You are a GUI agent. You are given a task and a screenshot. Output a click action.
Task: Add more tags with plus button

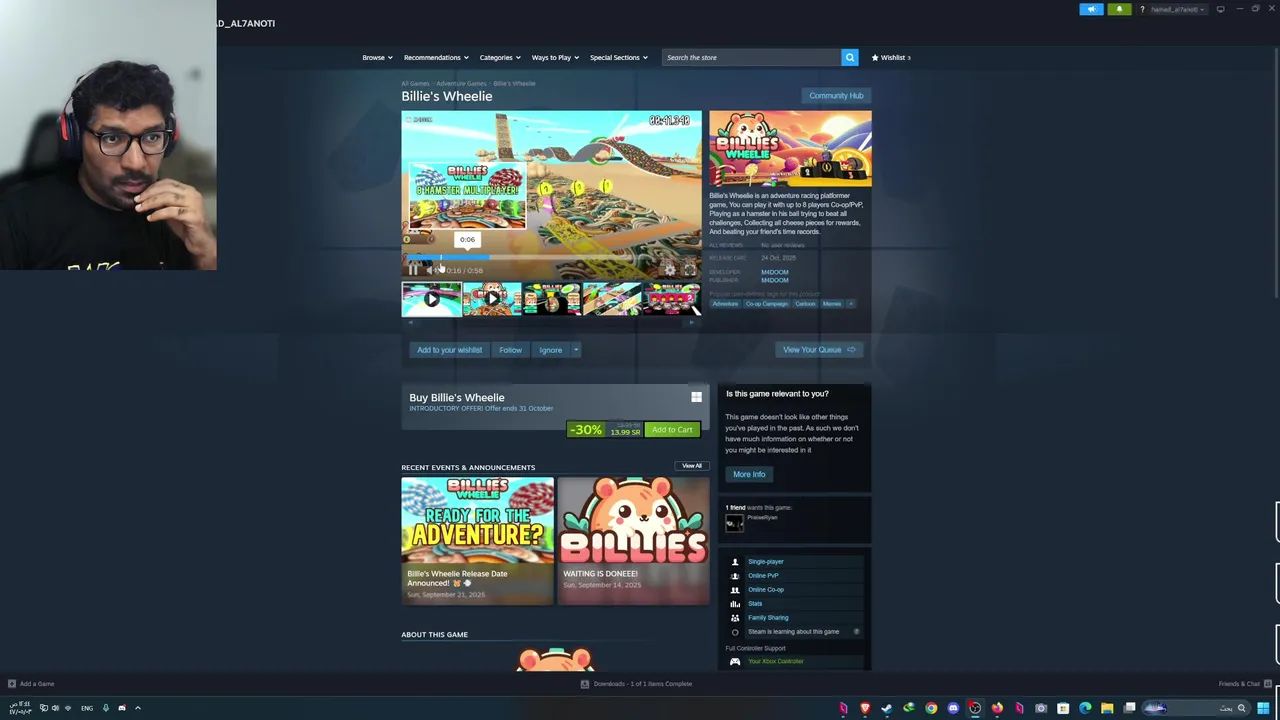tap(851, 304)
